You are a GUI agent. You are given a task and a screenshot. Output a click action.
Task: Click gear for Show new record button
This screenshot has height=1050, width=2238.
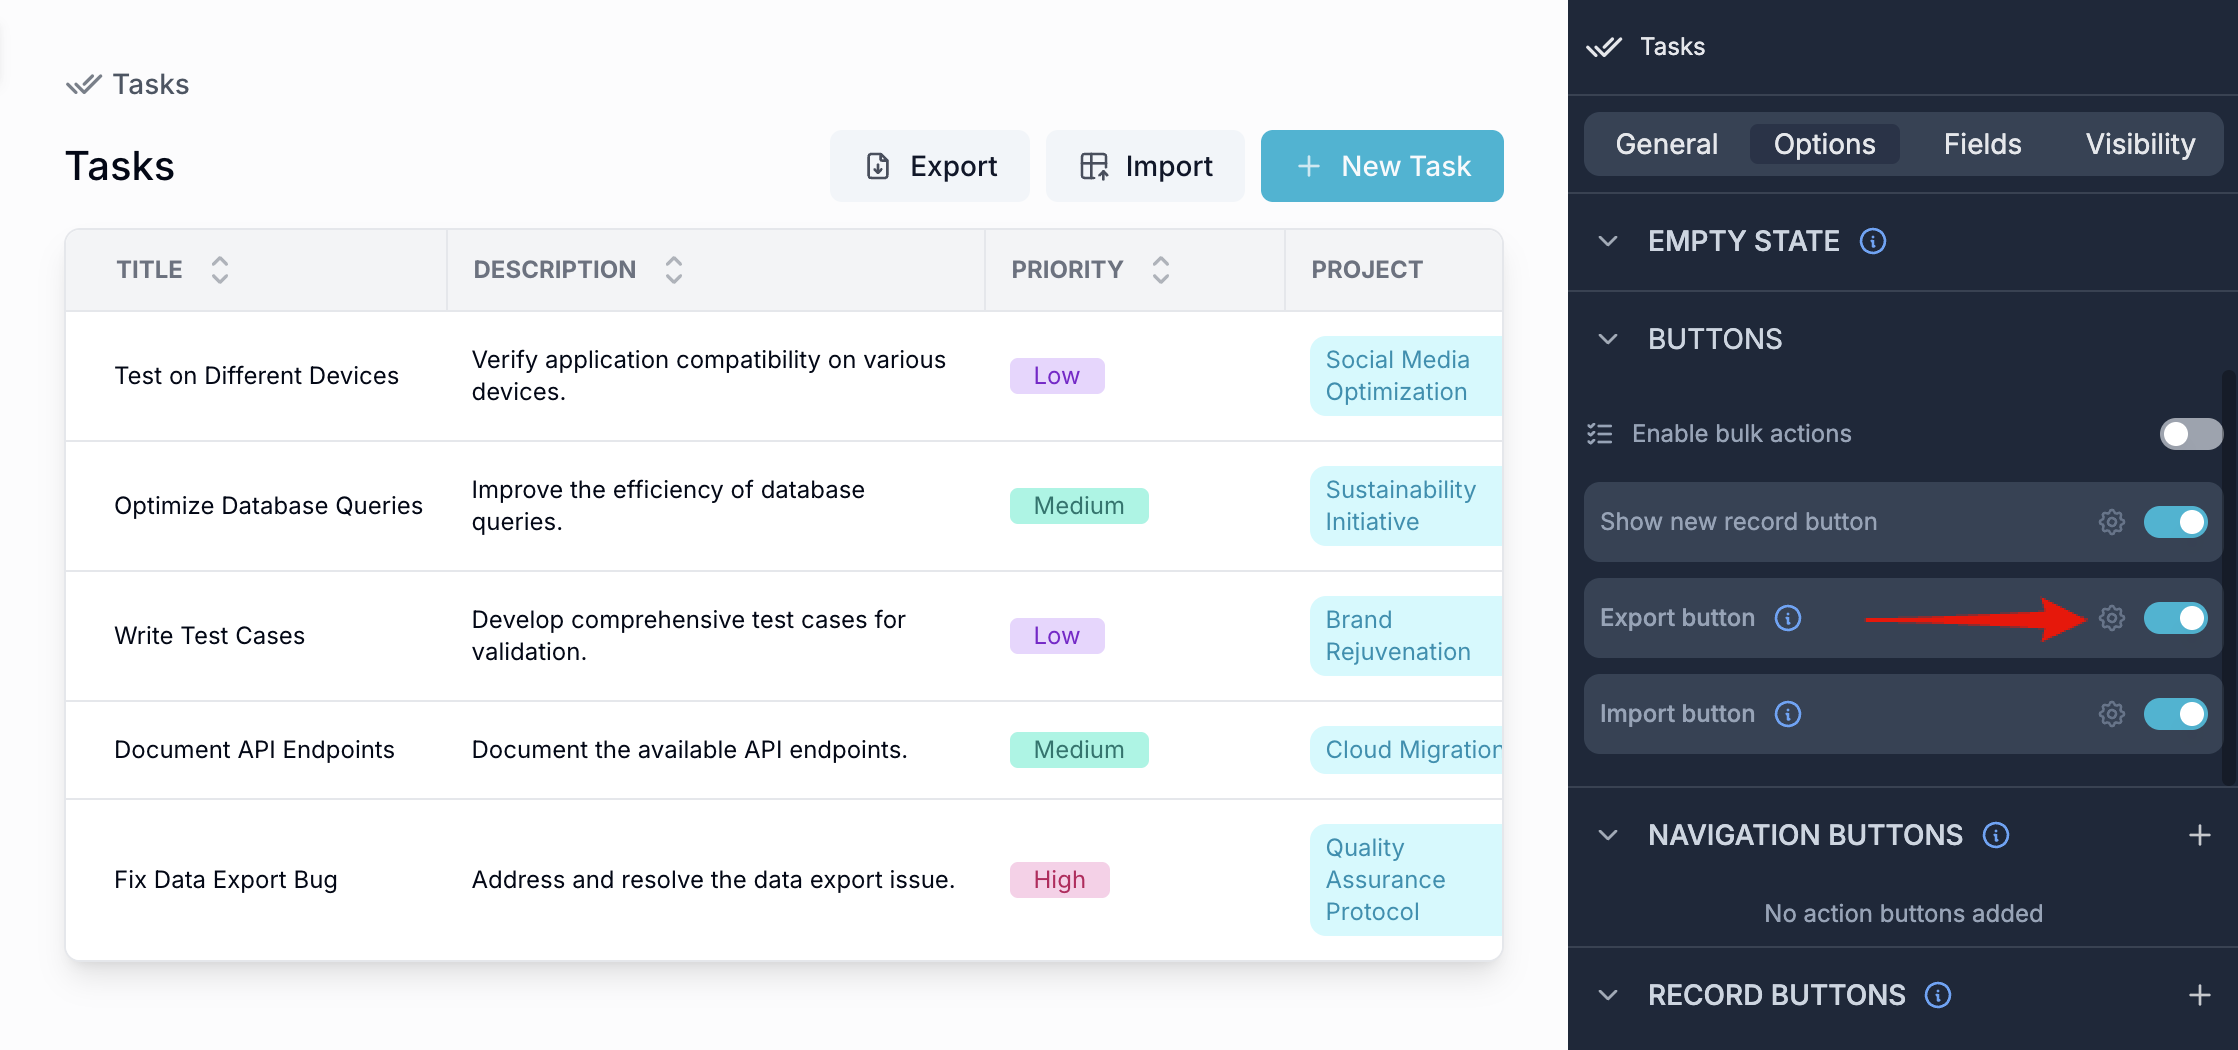[2111, 522]
